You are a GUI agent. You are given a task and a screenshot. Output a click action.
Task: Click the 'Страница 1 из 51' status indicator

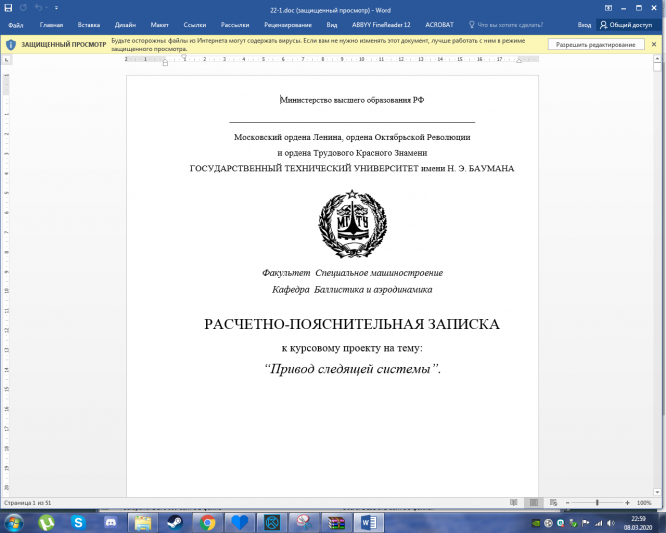[28, 503]
